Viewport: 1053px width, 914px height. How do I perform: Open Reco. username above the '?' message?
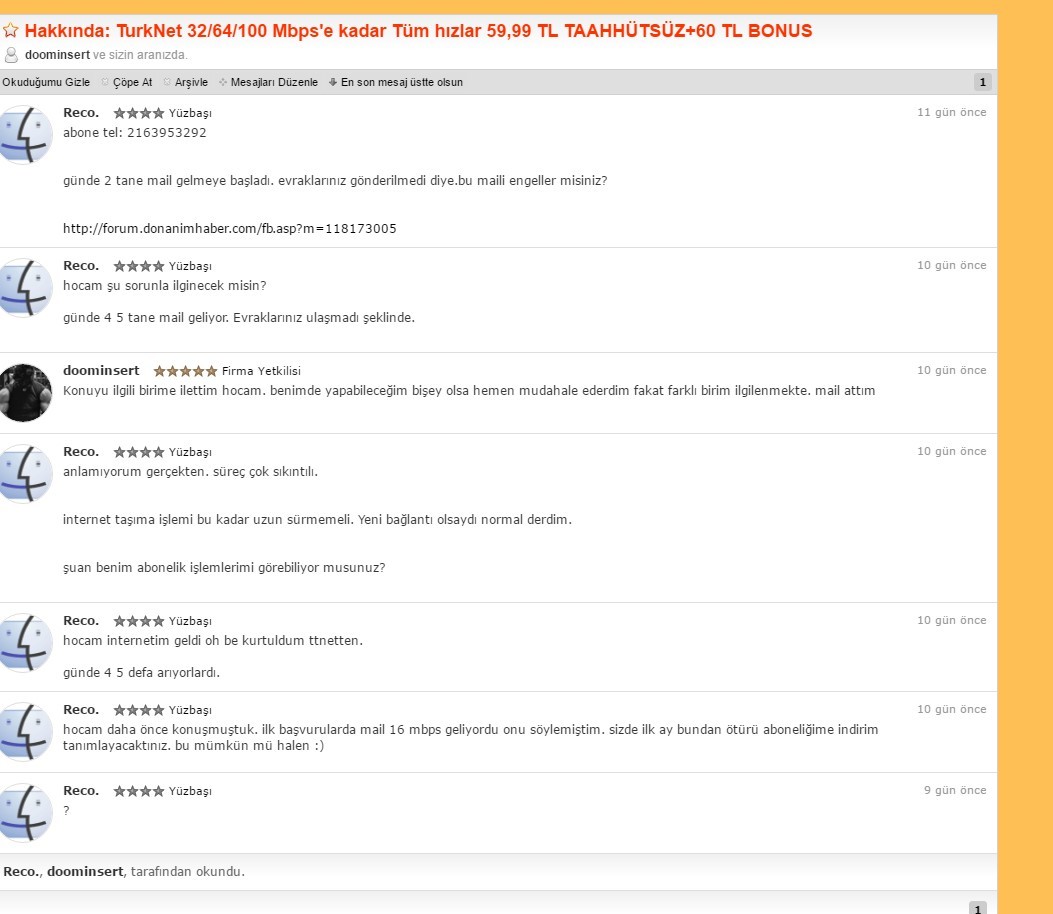(x=81, y=791)
